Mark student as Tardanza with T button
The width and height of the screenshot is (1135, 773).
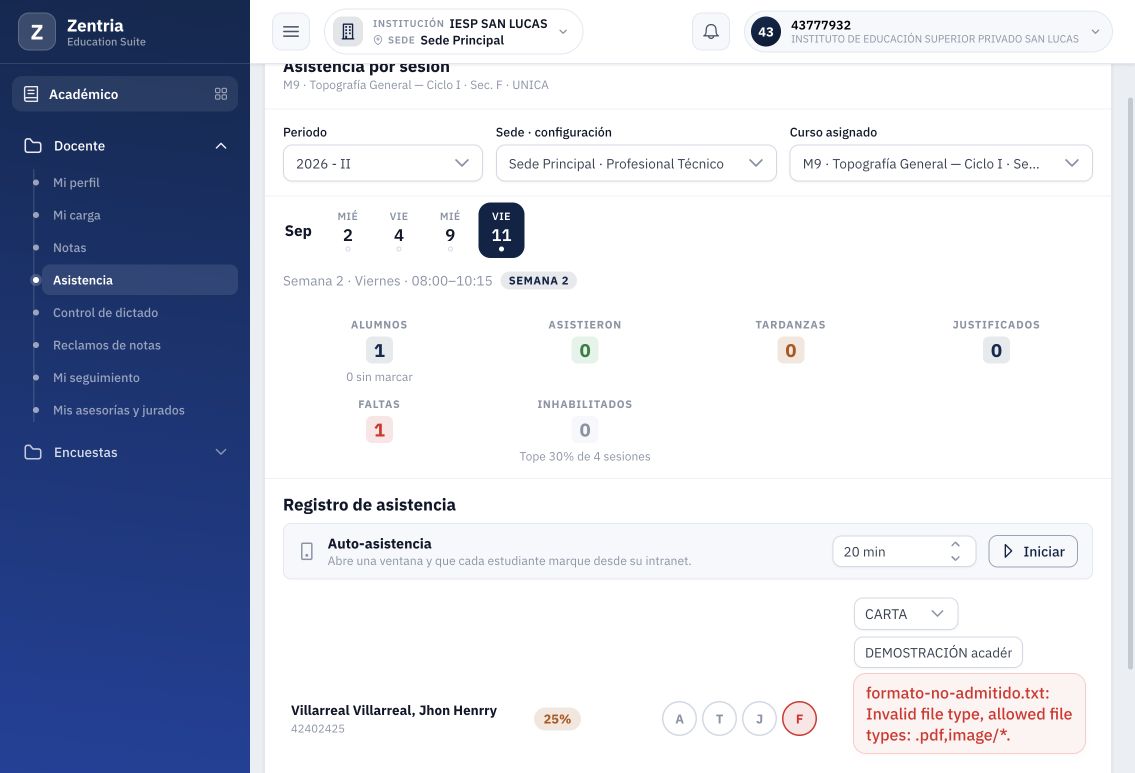tap(720, 719)
